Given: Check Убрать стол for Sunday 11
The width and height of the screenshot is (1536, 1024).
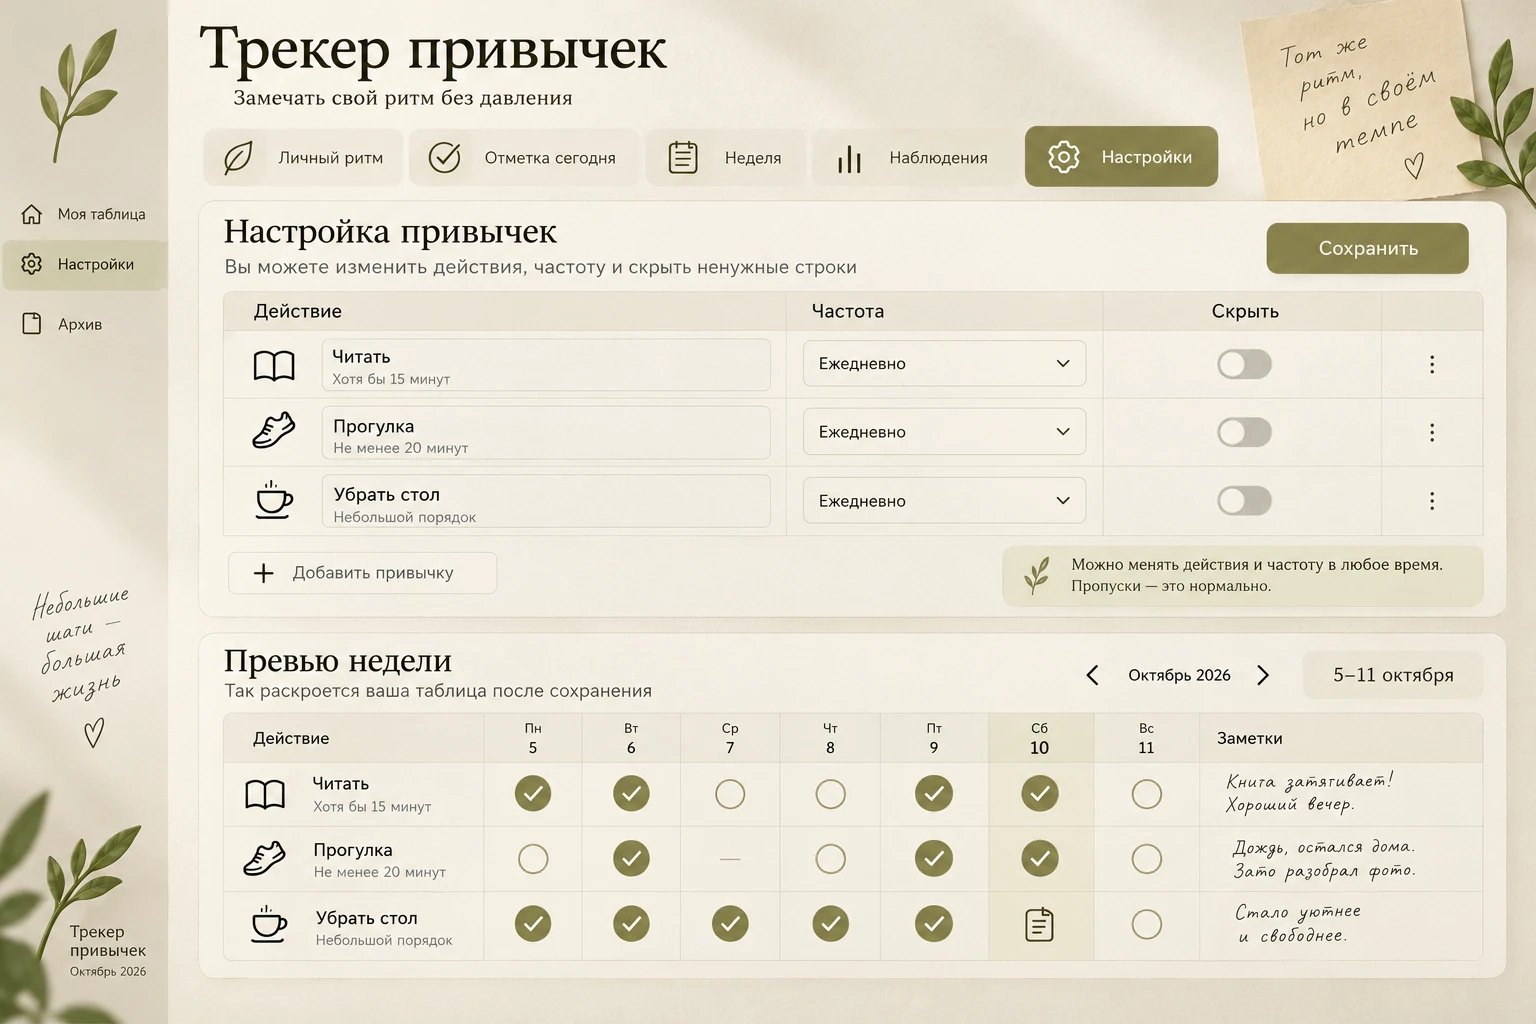Looking at the screenshot, I should (1146, 924).
